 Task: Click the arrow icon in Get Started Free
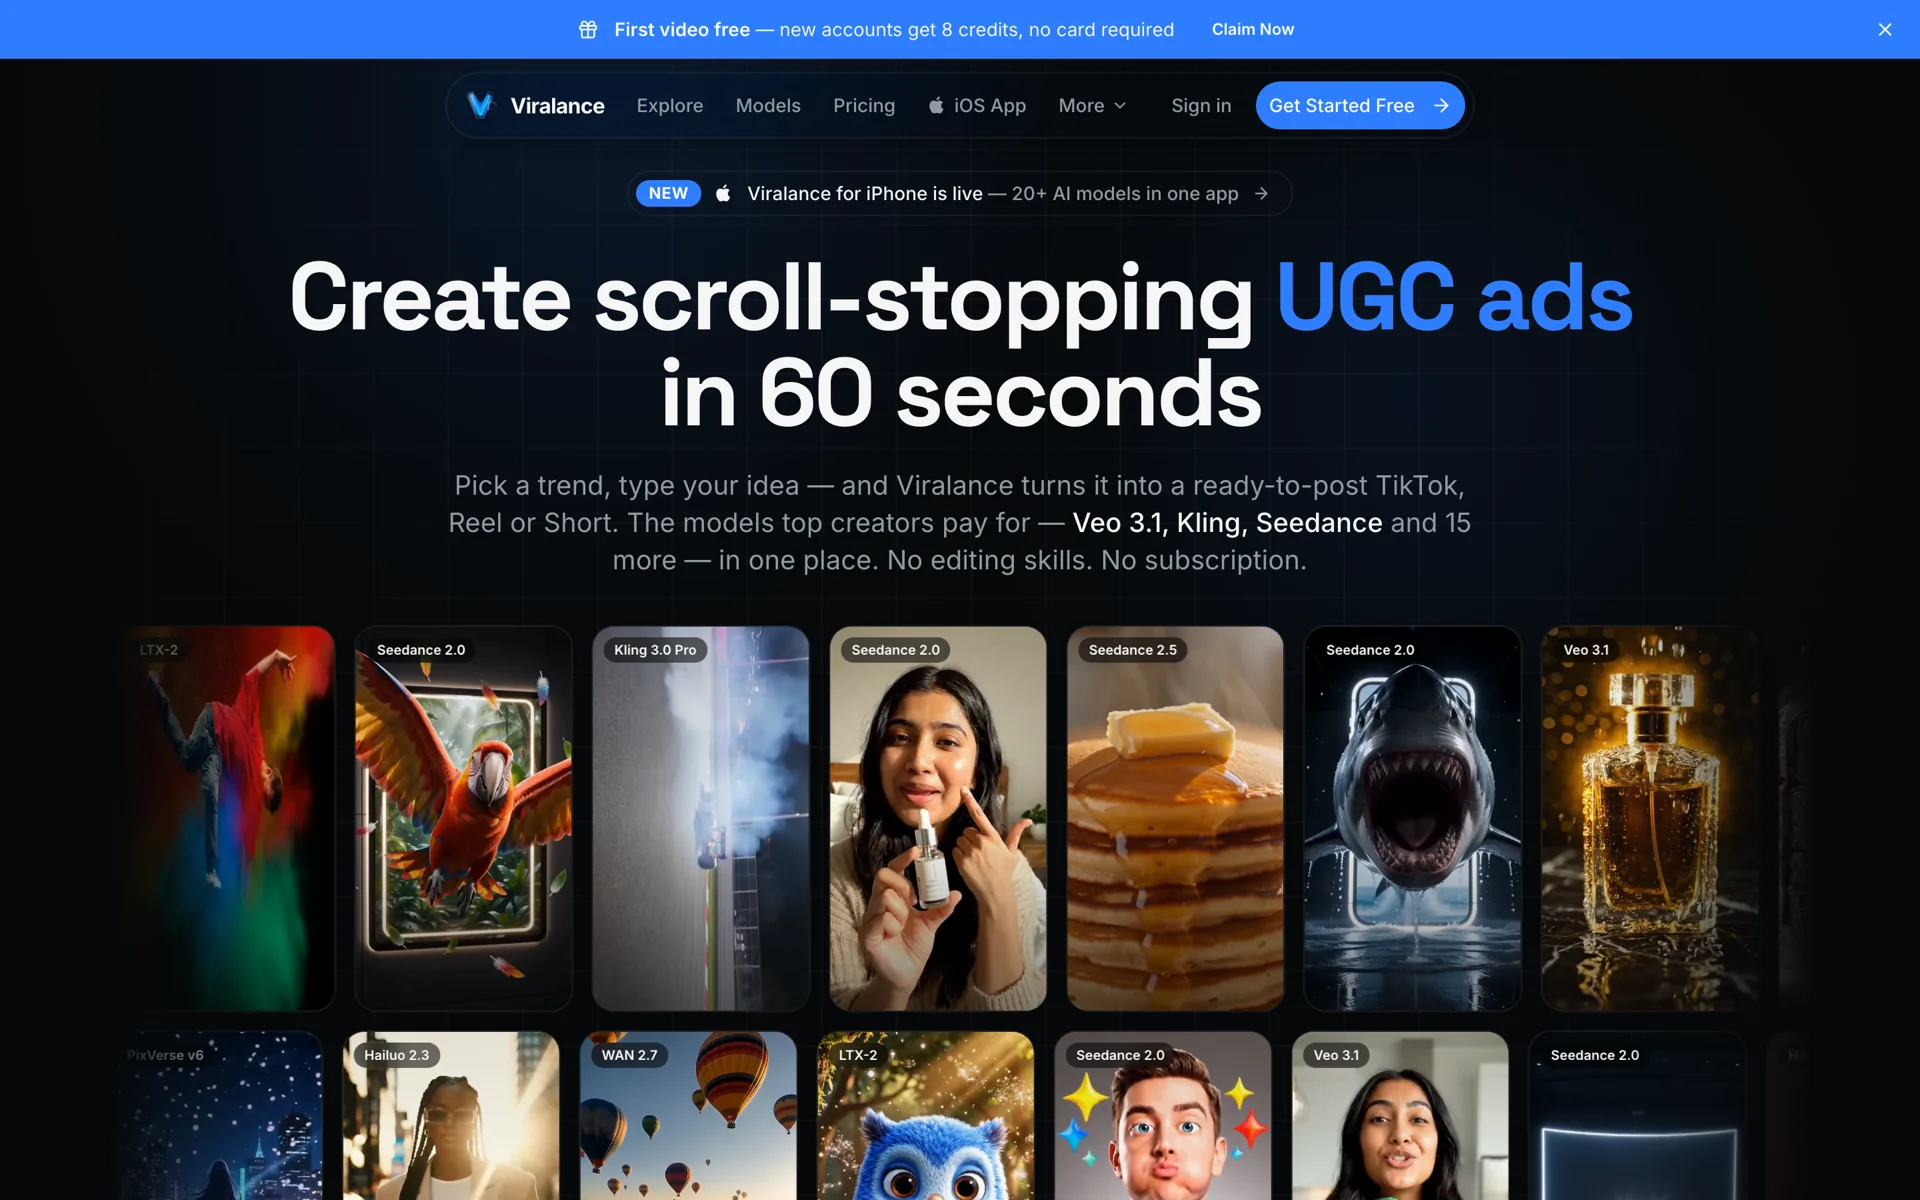(x=1441, y=105)
